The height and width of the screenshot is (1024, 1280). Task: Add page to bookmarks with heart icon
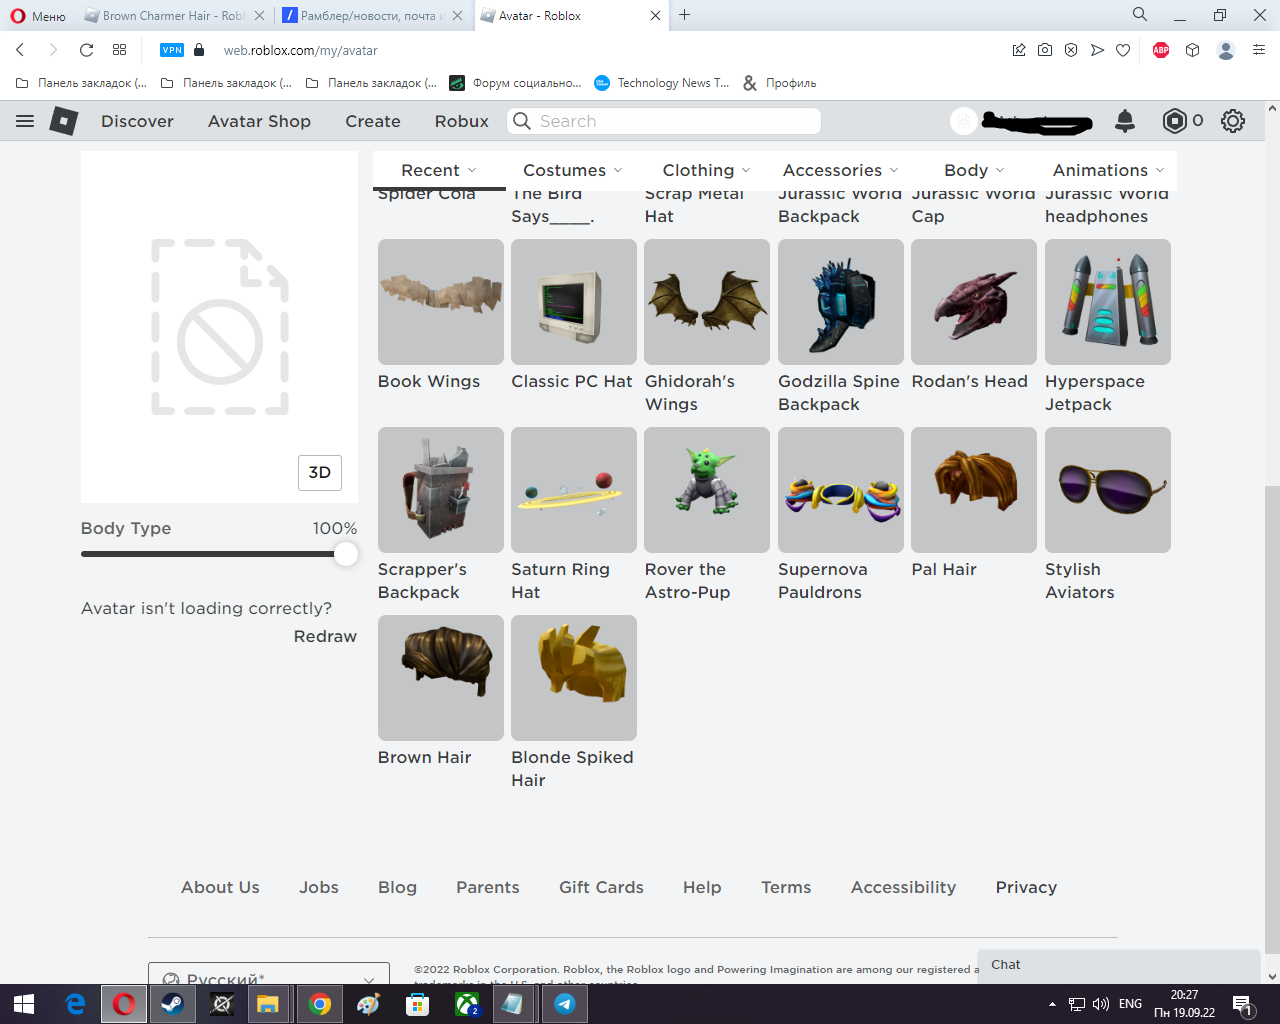(1123, 50)
